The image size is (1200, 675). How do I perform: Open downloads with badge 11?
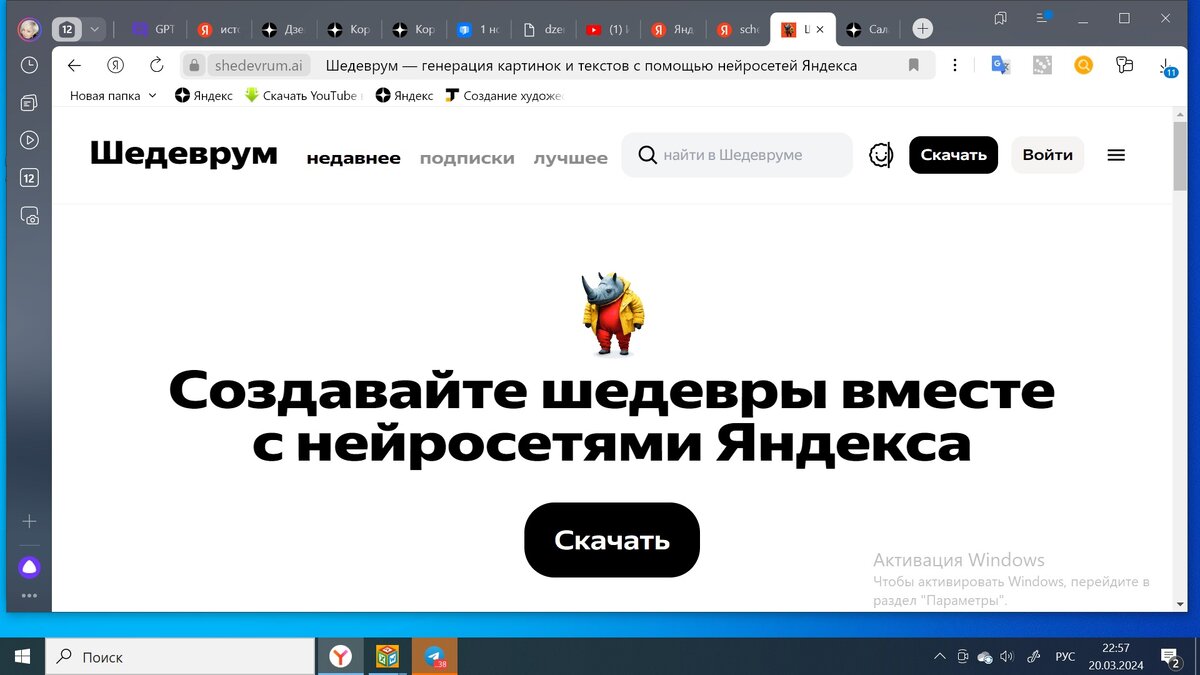[x=1167, y=67]
